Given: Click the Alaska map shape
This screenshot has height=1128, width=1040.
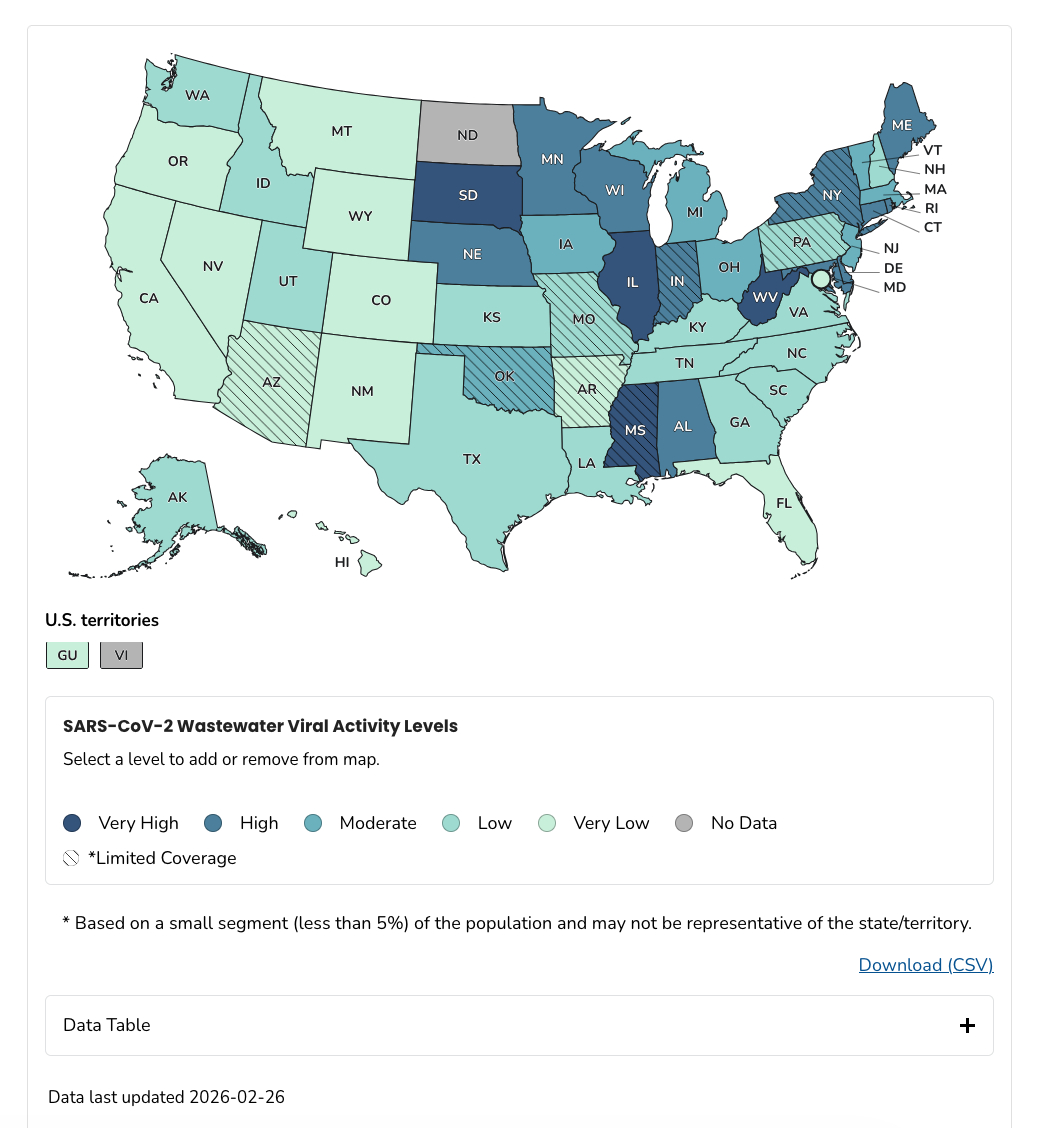Looking at the screenshot, I should point(178,498).
